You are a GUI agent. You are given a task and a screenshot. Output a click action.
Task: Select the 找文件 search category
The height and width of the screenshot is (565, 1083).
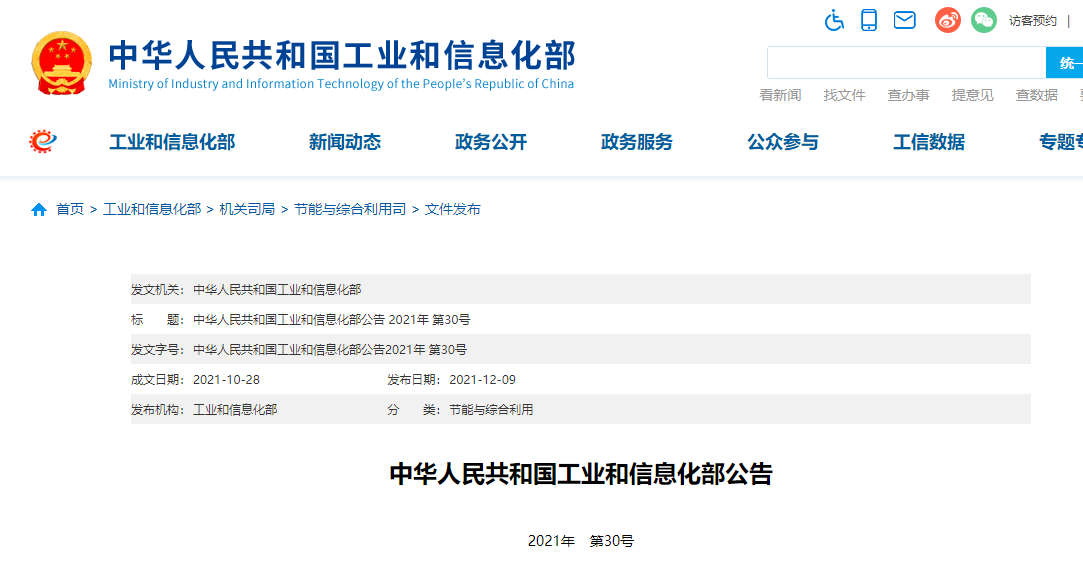pos(844,95)
